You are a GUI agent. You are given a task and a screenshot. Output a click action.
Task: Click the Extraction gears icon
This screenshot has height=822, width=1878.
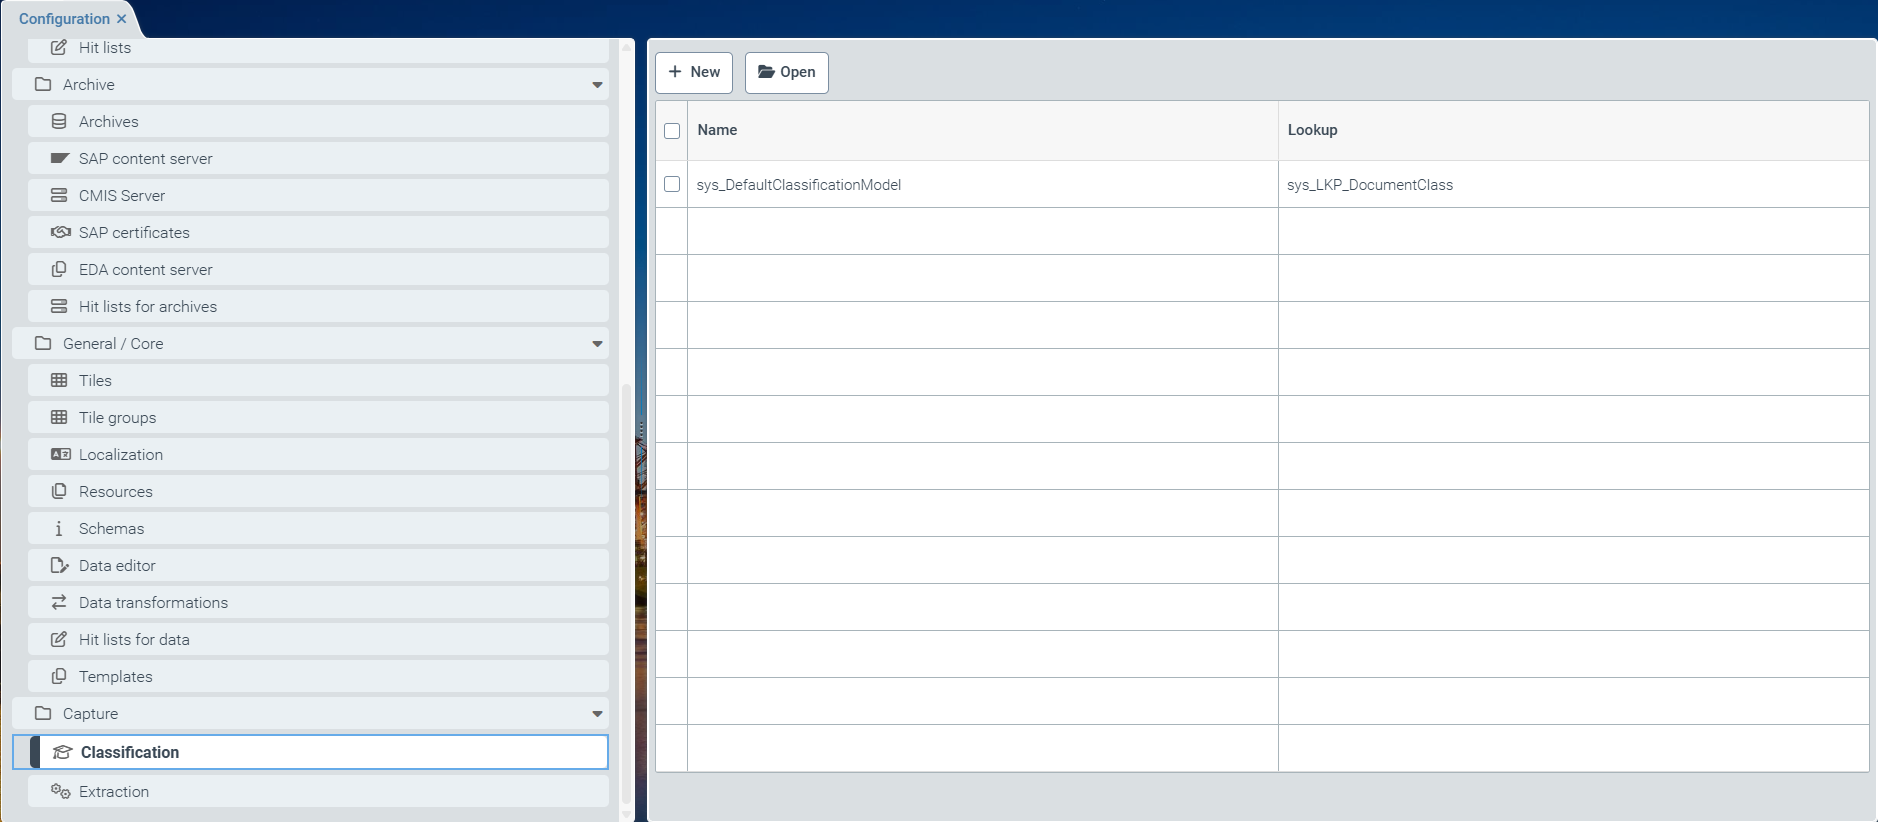60,791
